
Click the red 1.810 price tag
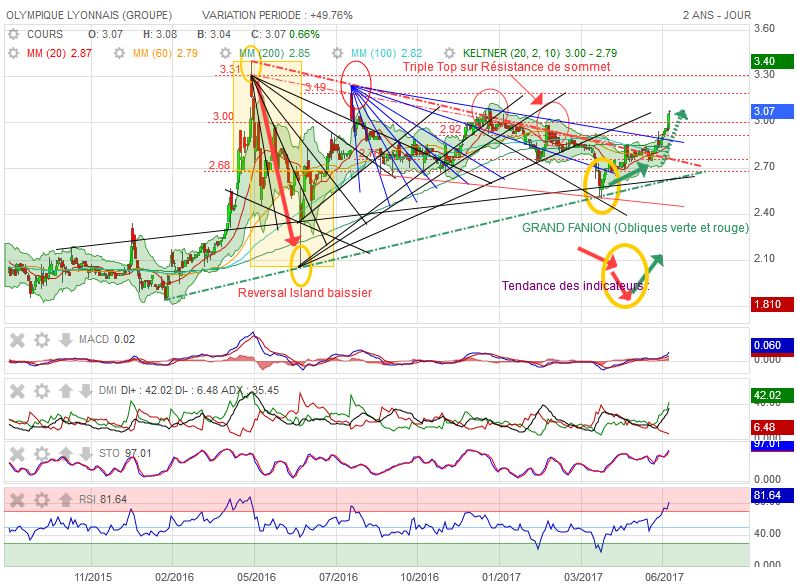pos(772,304)
